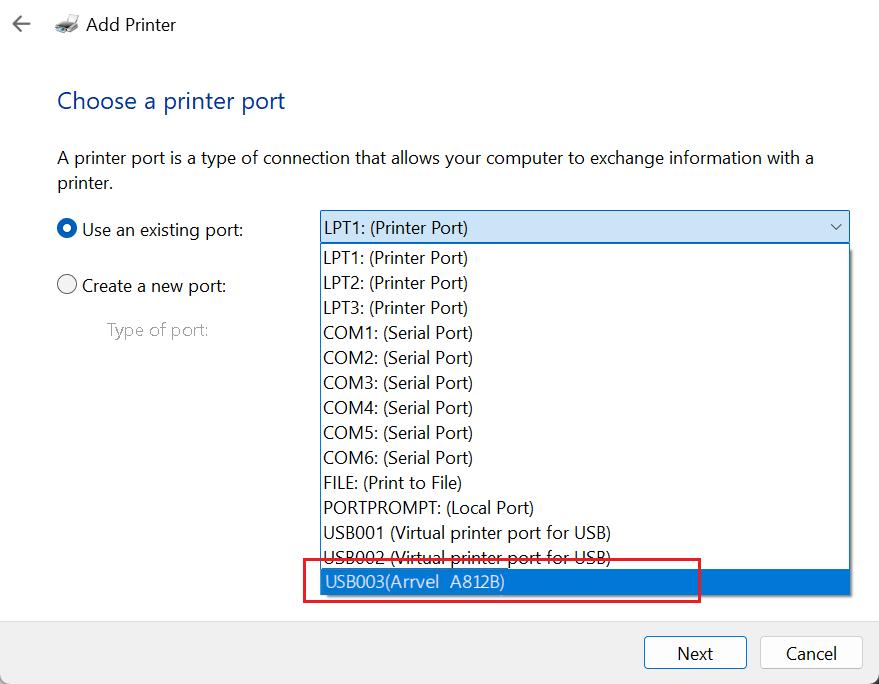The image size is (879, 684).
Task: Choose 'PORTPROMPT: (Local Port)' entry
Action: pyautogui.click(x=585, y=508)
